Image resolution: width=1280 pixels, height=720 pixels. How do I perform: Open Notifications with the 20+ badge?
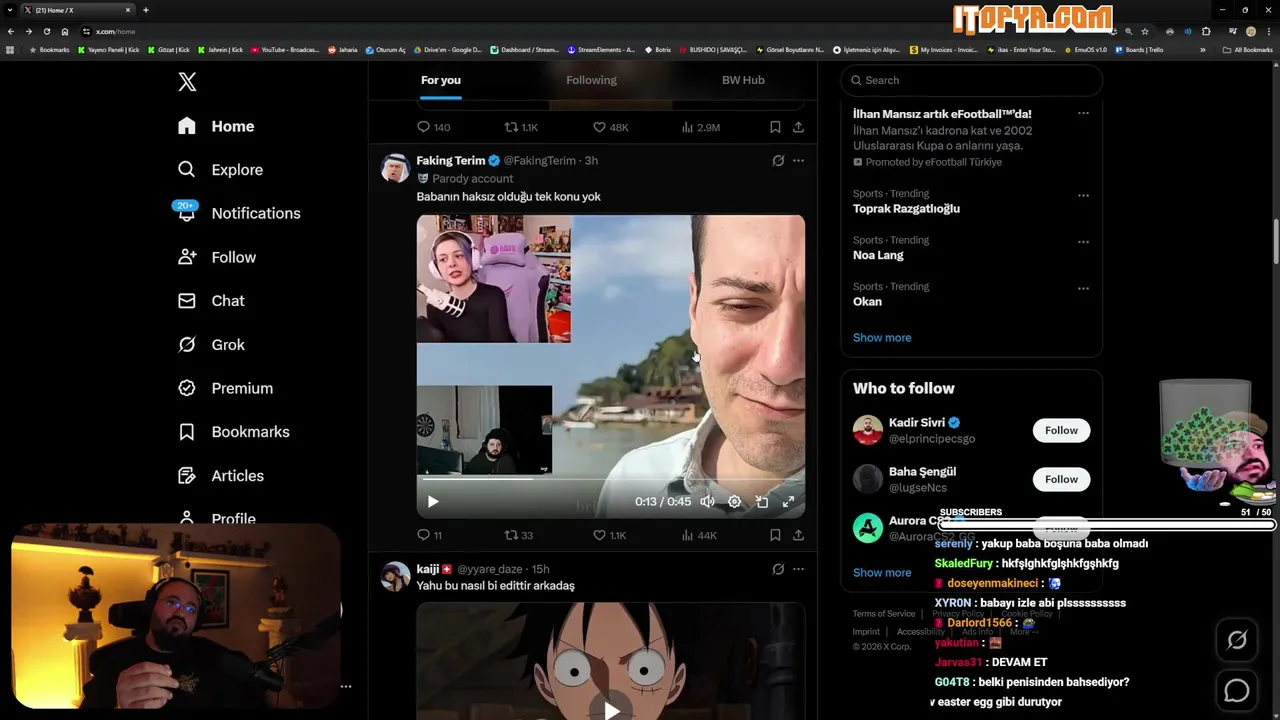(x=238, y=213)
